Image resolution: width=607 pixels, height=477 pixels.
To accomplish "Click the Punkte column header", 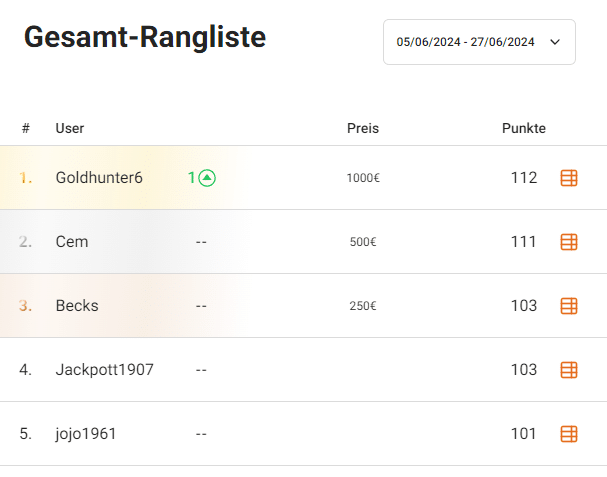I will [x=523, y=128].
